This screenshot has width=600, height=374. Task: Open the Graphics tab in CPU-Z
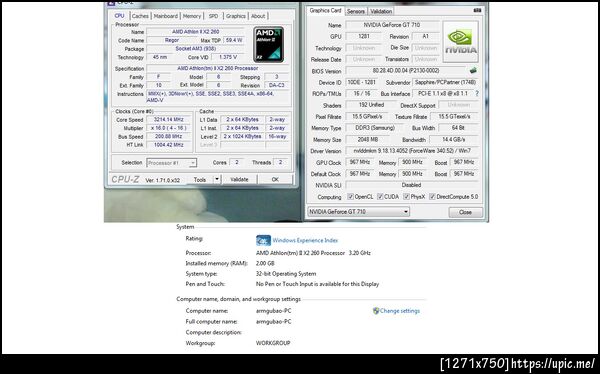point(235,16)
